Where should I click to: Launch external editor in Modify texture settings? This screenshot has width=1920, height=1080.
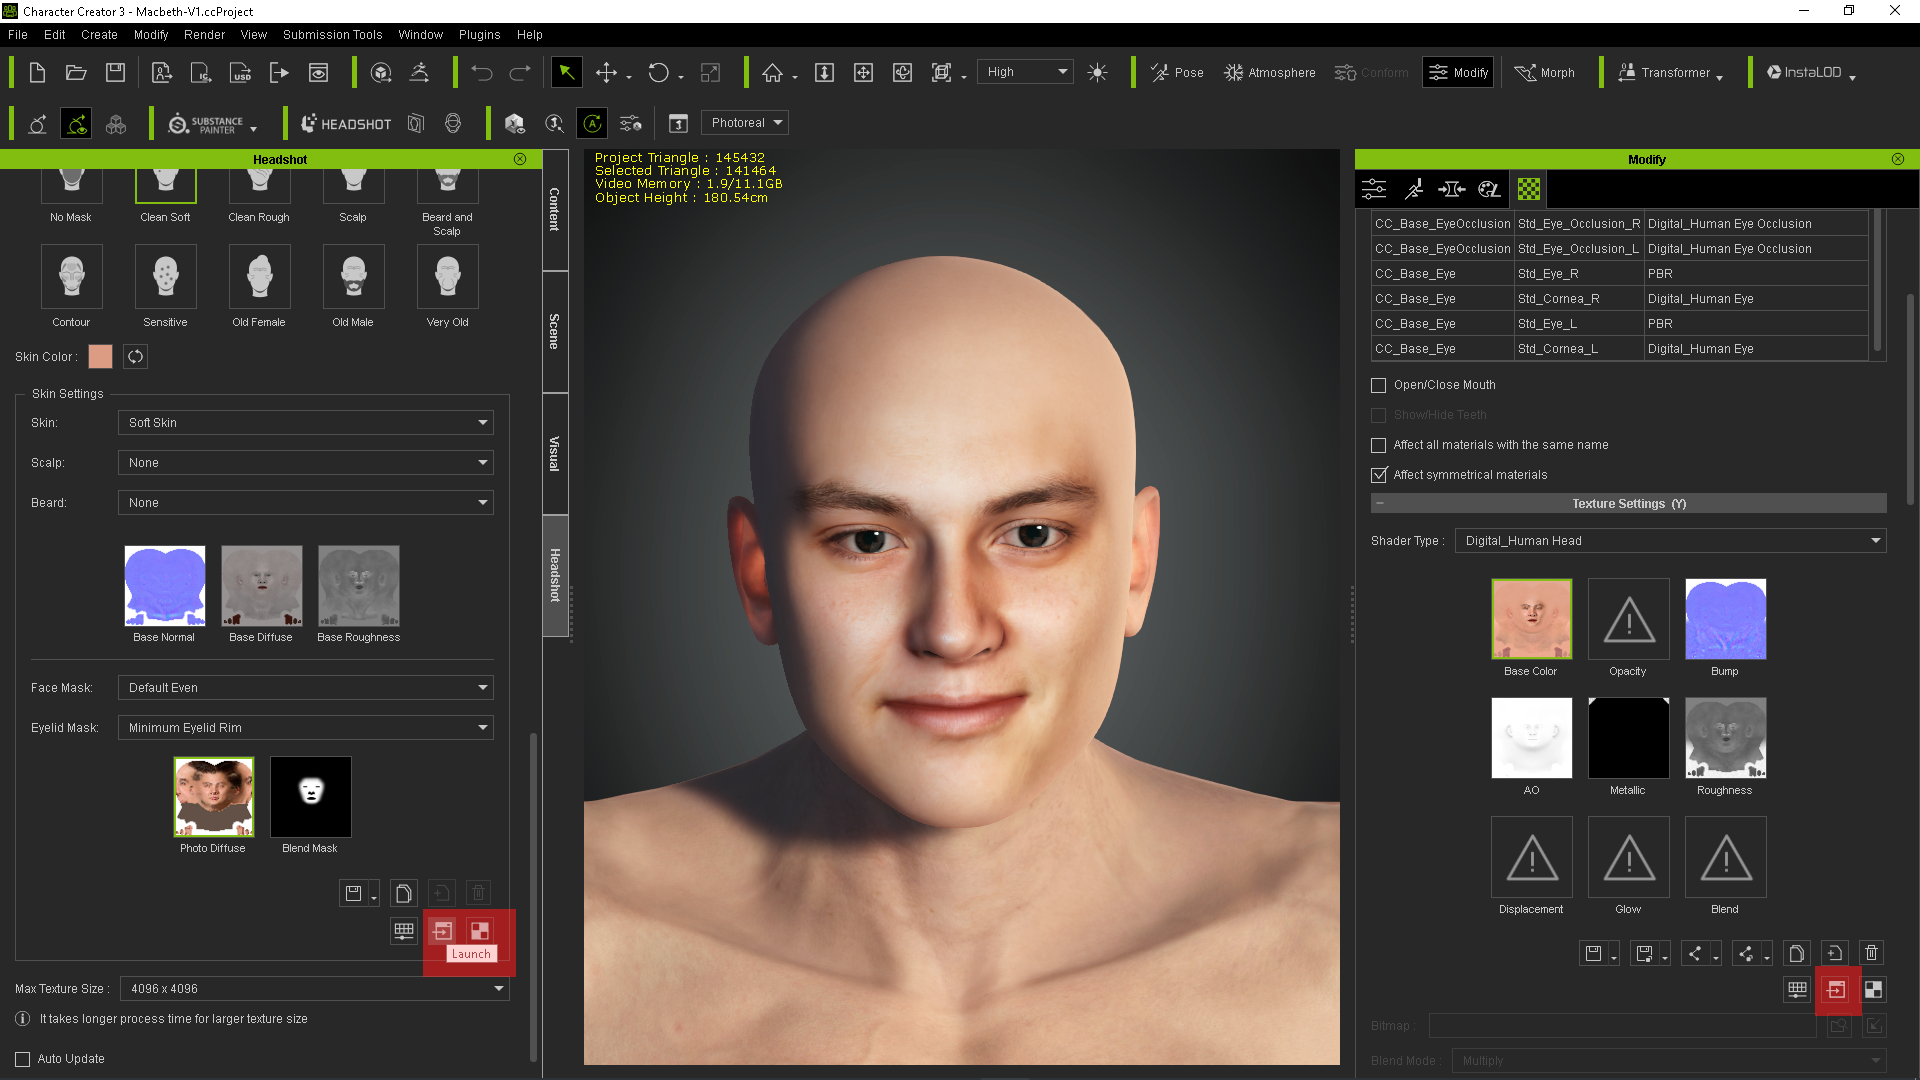pyautogui.click(x=1836, y=990)
